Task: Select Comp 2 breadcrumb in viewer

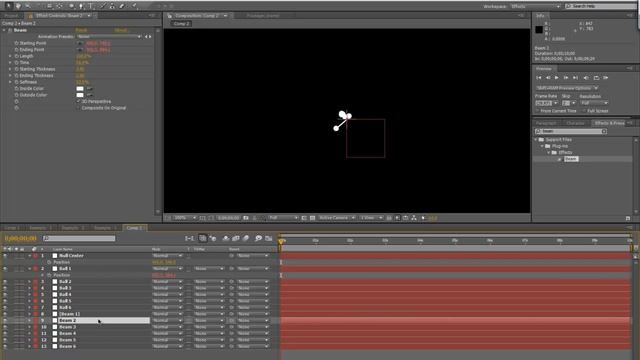Action: click(182, 24)
